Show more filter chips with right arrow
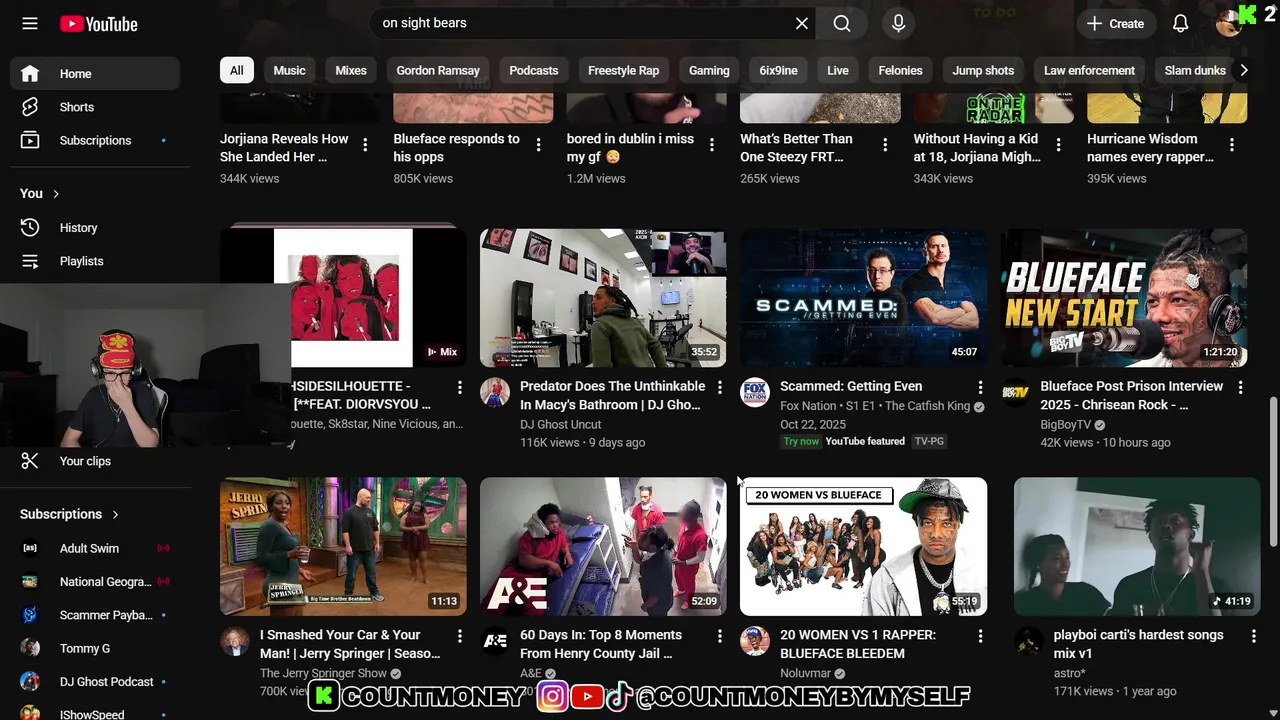The height and width of the screenshot is (720, 1280). 1243,70
